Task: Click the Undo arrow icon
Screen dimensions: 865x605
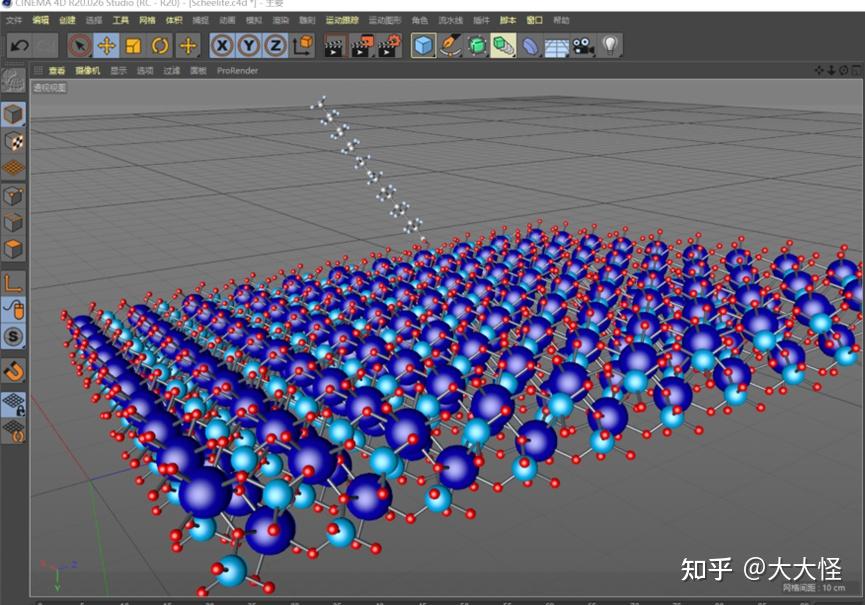Action: click(x=19, y=46)
